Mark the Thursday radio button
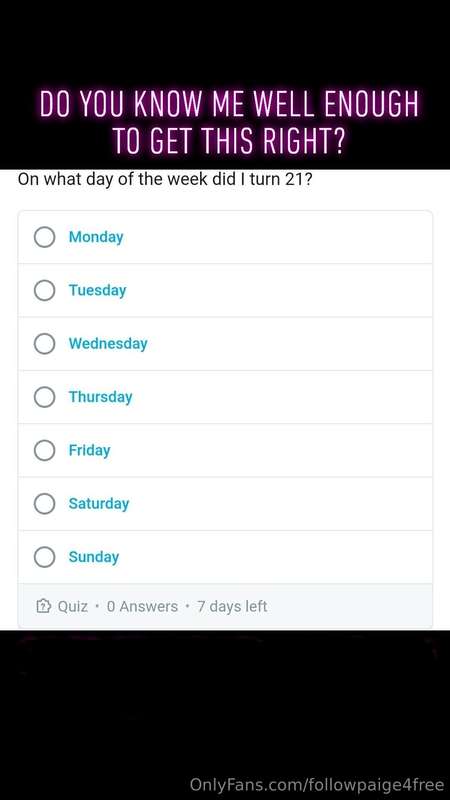 (x=44, y=397)
